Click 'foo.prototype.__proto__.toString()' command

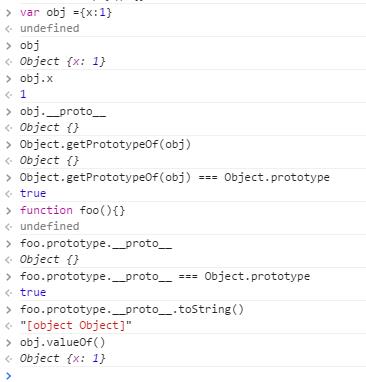132,309
